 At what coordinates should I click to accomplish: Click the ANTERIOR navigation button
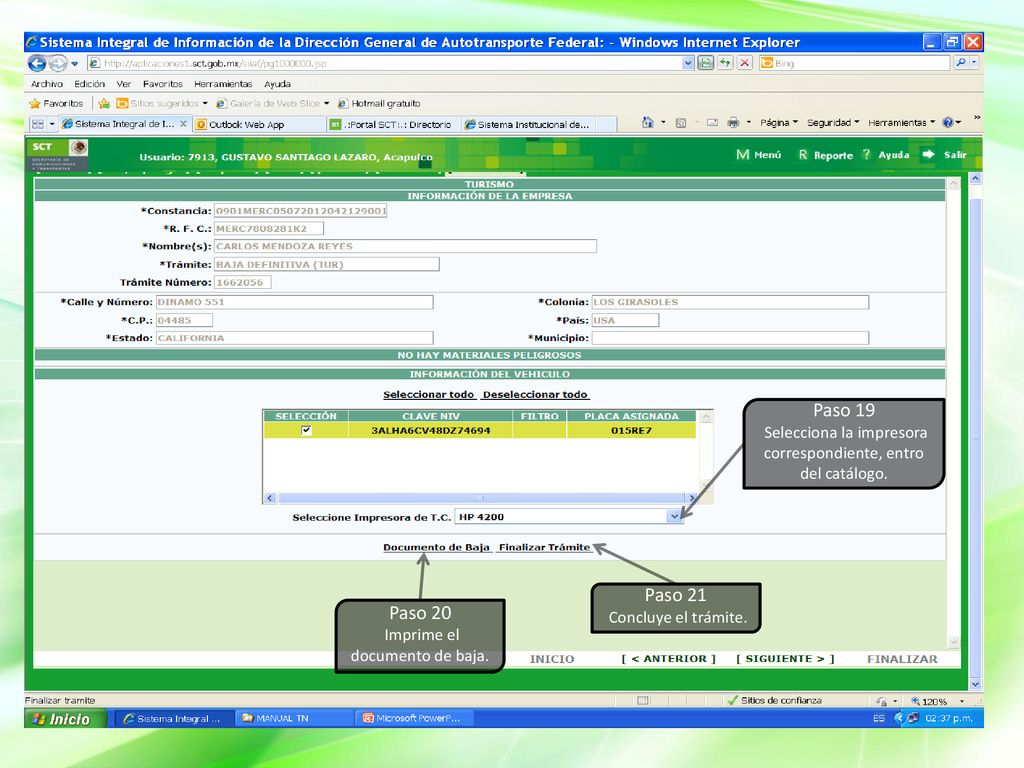[668, 659]
